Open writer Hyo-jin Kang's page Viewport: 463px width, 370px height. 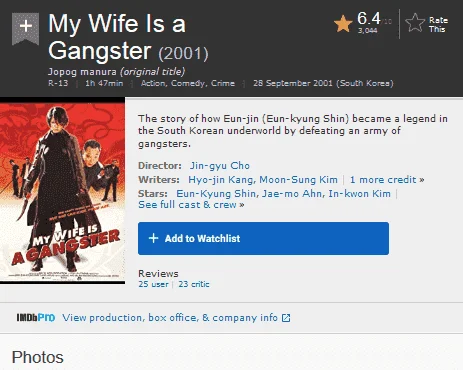point(221,180)
